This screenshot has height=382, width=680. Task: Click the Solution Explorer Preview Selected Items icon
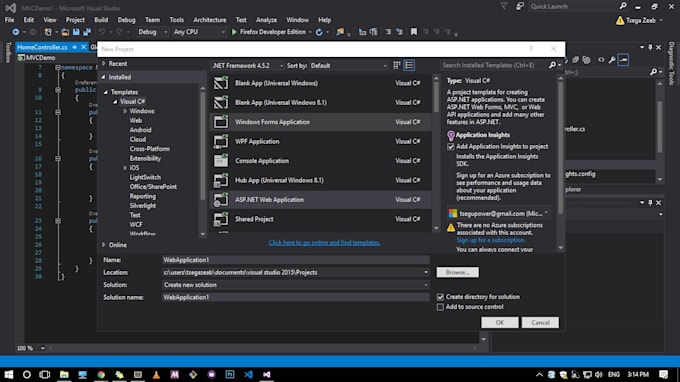[623, 60]
